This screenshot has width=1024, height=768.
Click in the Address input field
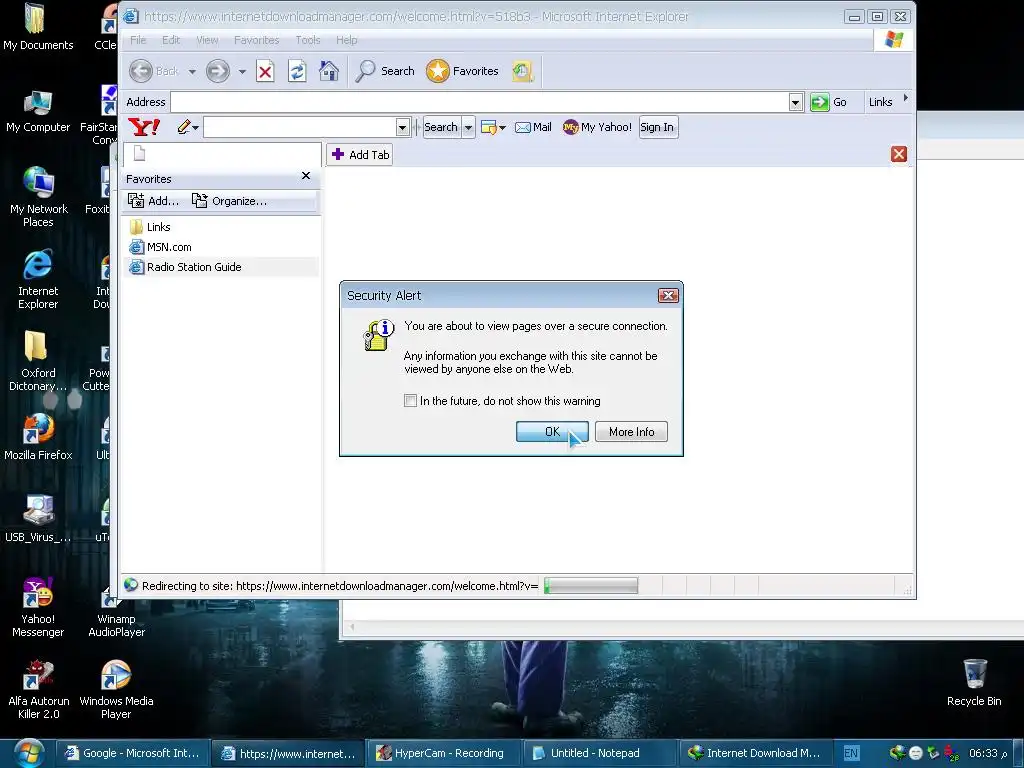point(479,102)
